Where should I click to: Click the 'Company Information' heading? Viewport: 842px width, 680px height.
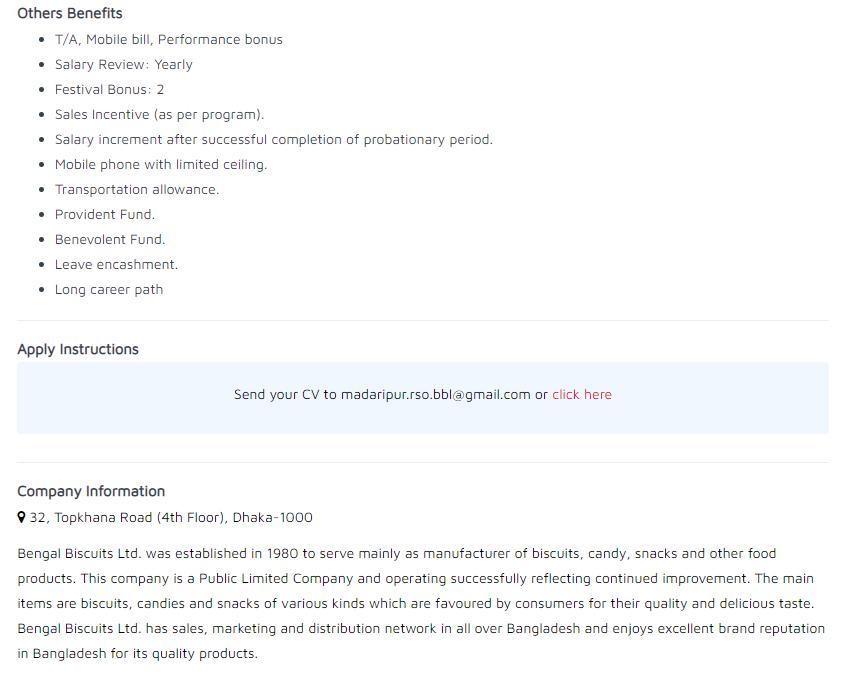click(91, 491)
